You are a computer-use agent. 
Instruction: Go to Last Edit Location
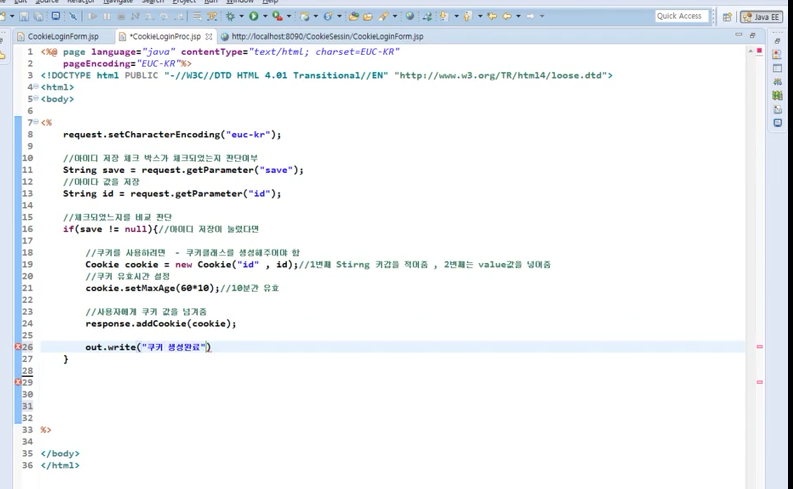492,16
